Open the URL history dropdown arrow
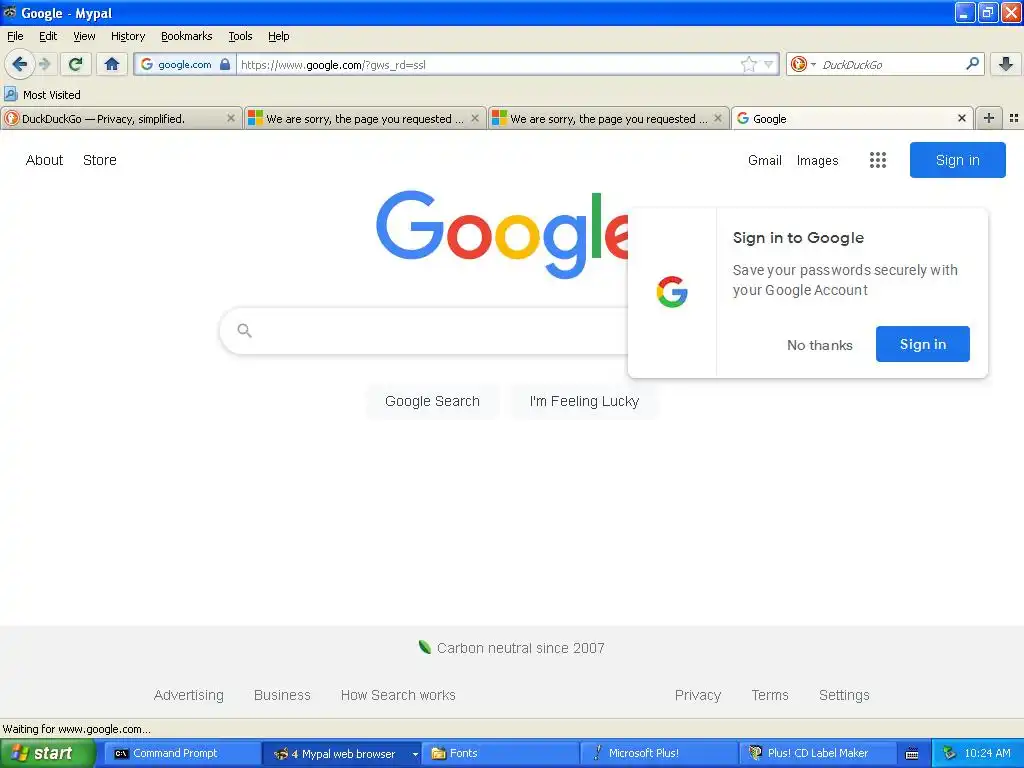1024x768 pixels. pos(768,64)
